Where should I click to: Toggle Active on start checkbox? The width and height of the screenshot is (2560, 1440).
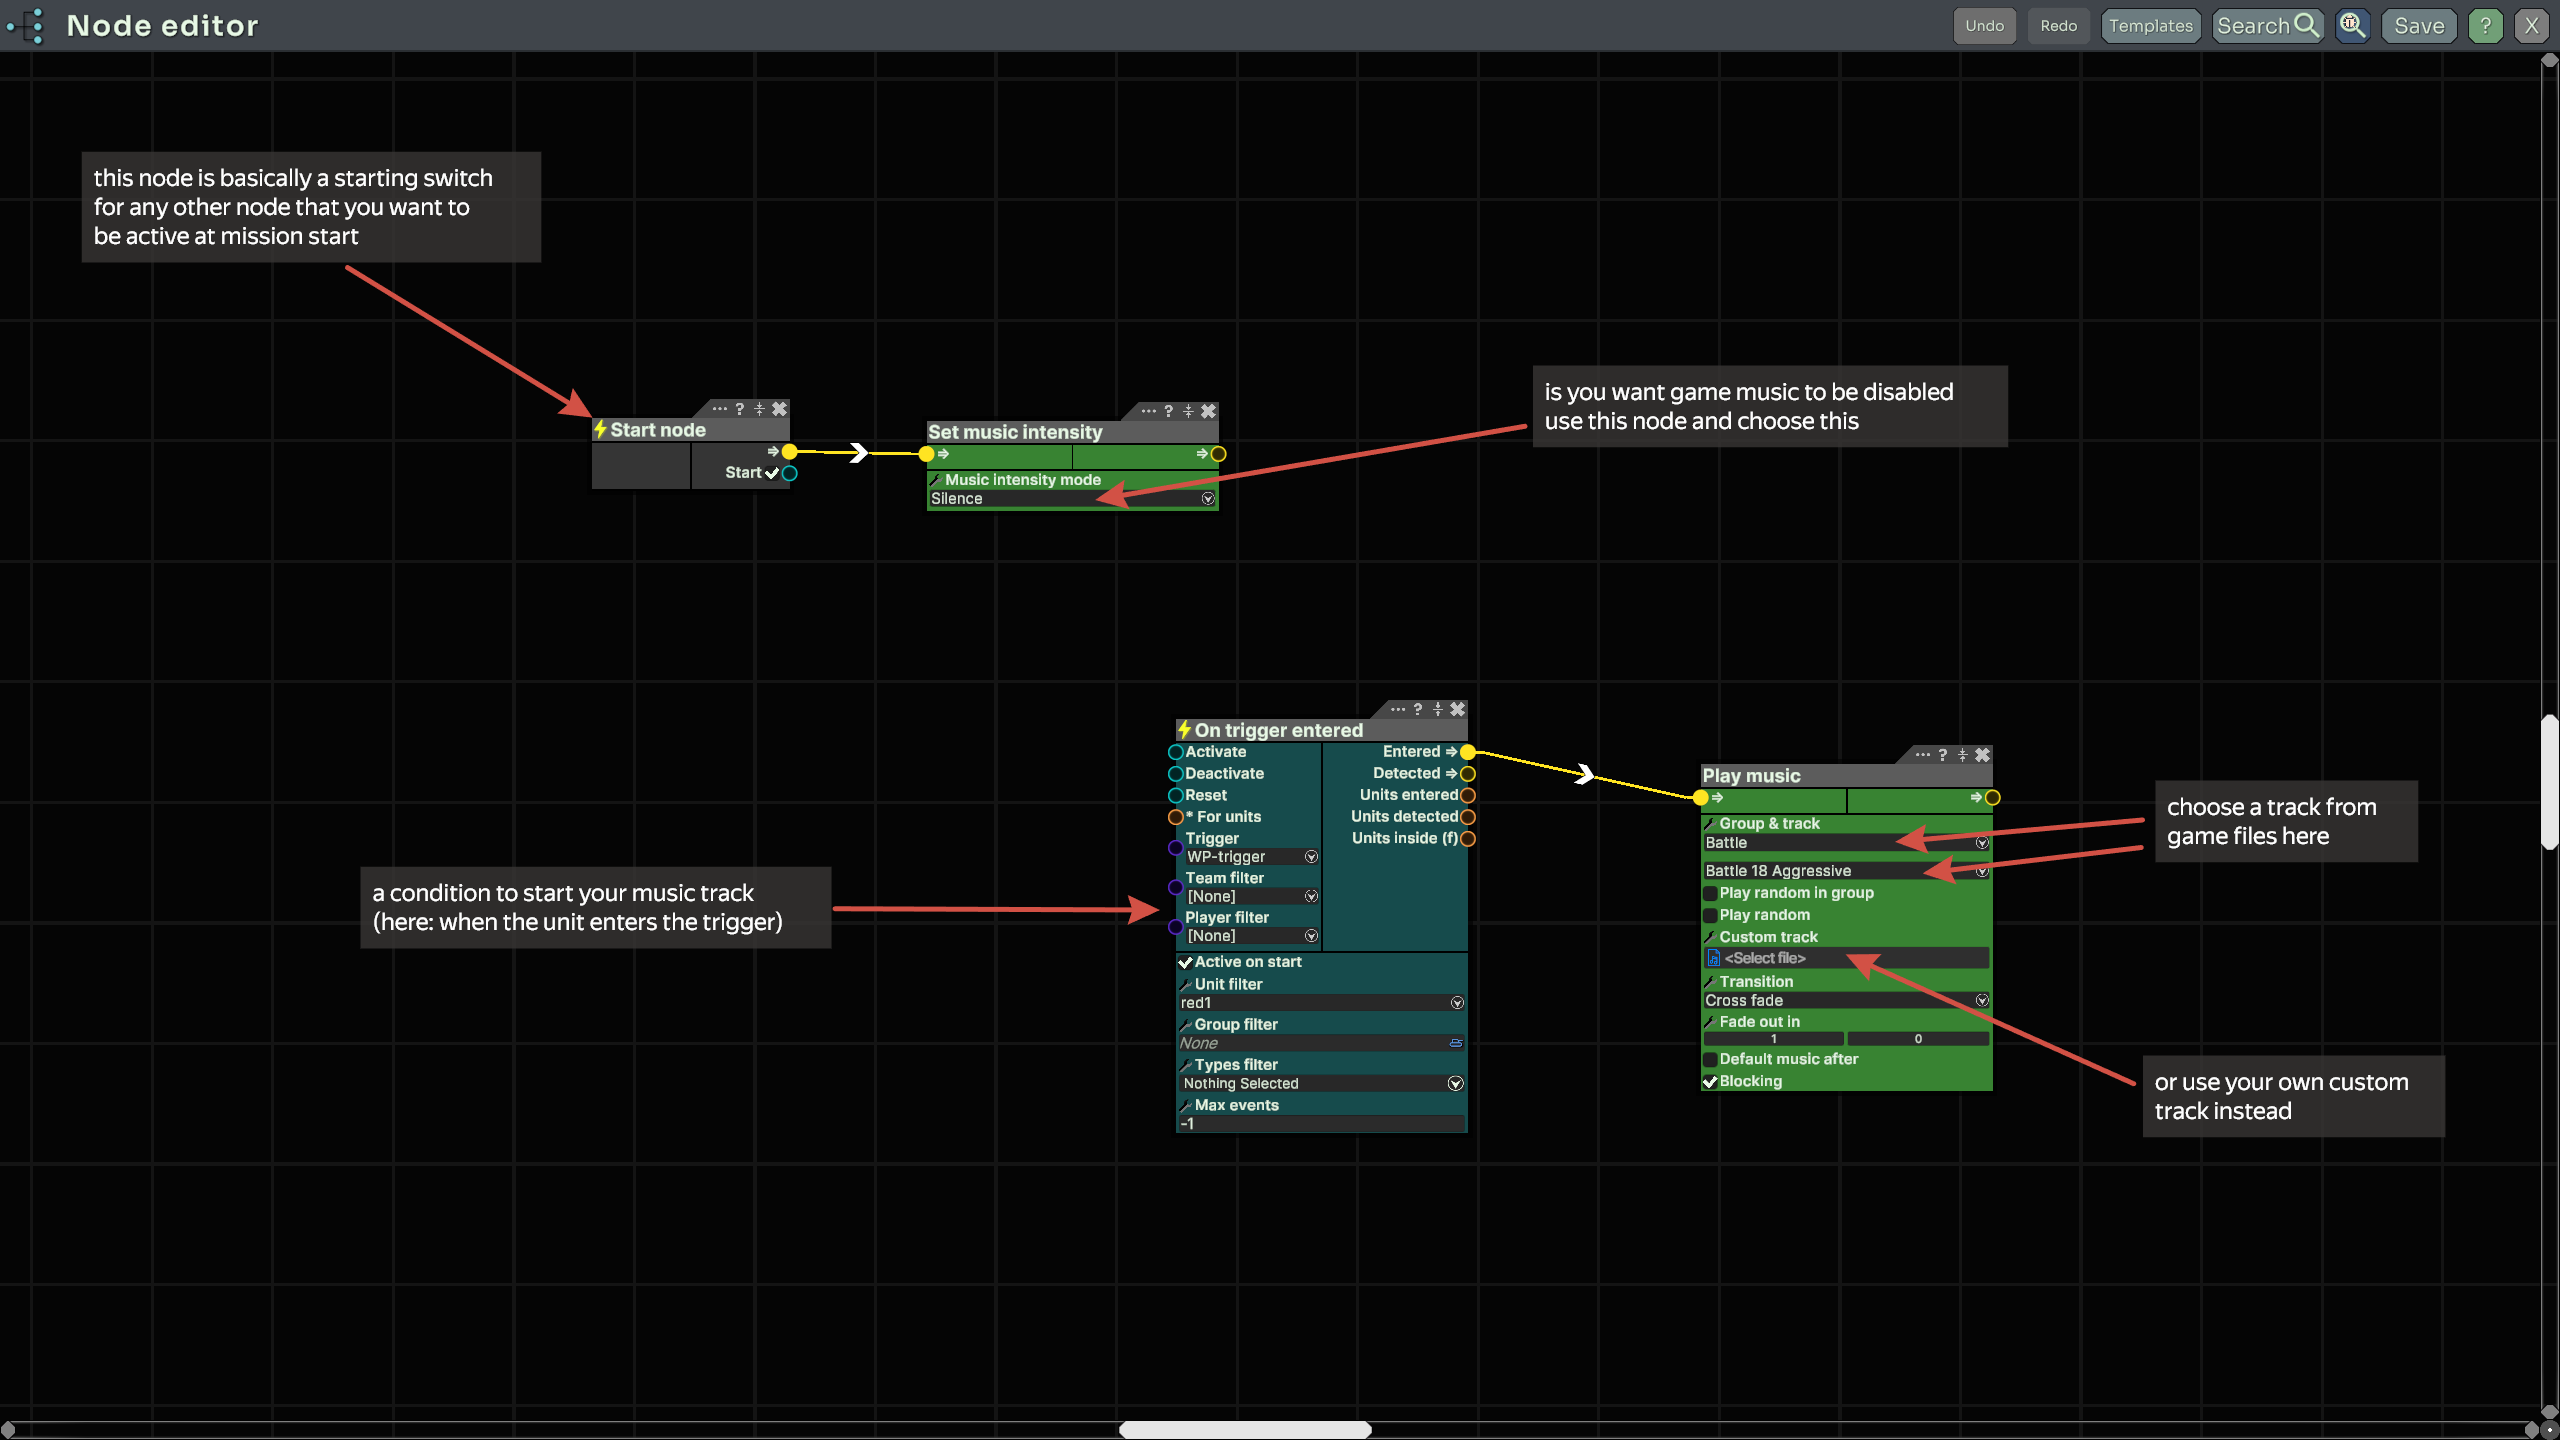(1185, 962)
